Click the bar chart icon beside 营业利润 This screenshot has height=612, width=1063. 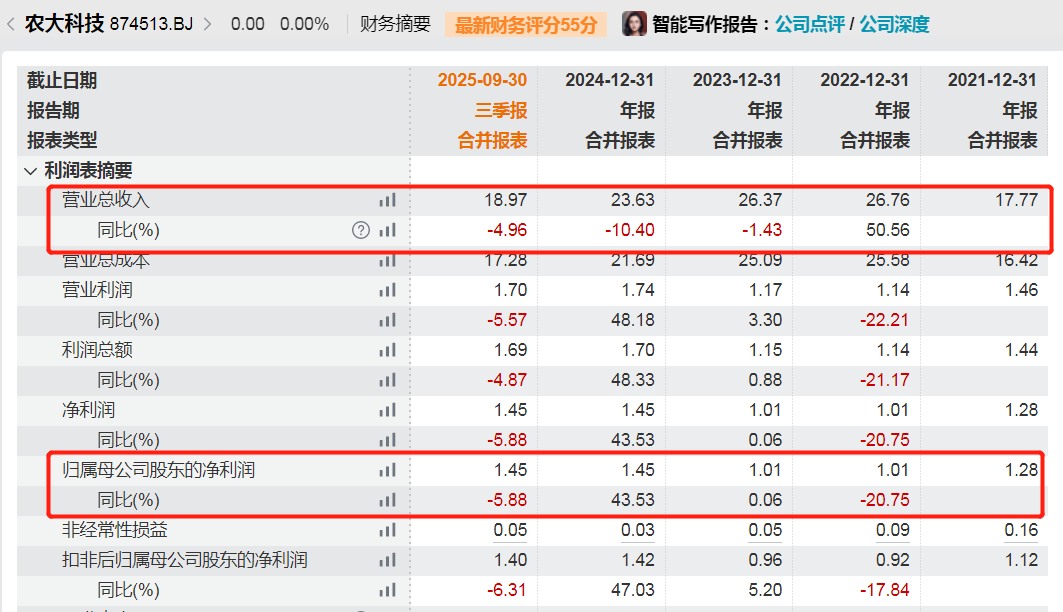pyautogui.click(x=388, y=290)
